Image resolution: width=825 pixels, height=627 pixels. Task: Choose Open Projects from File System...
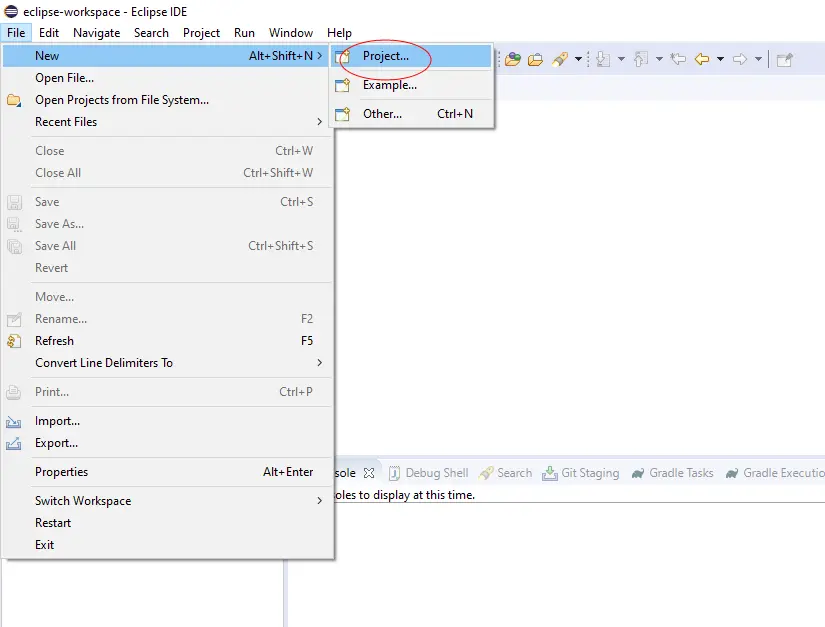point(168,100)
